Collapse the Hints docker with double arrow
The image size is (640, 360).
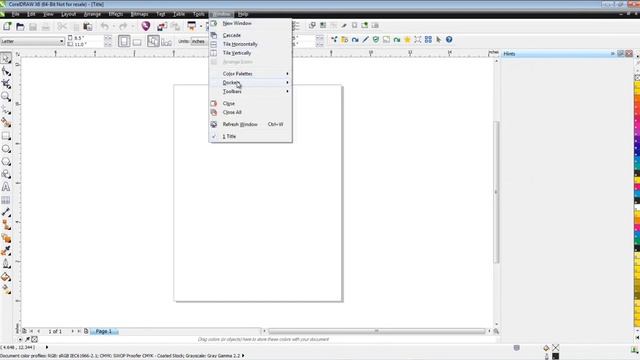tap(613, 53)
